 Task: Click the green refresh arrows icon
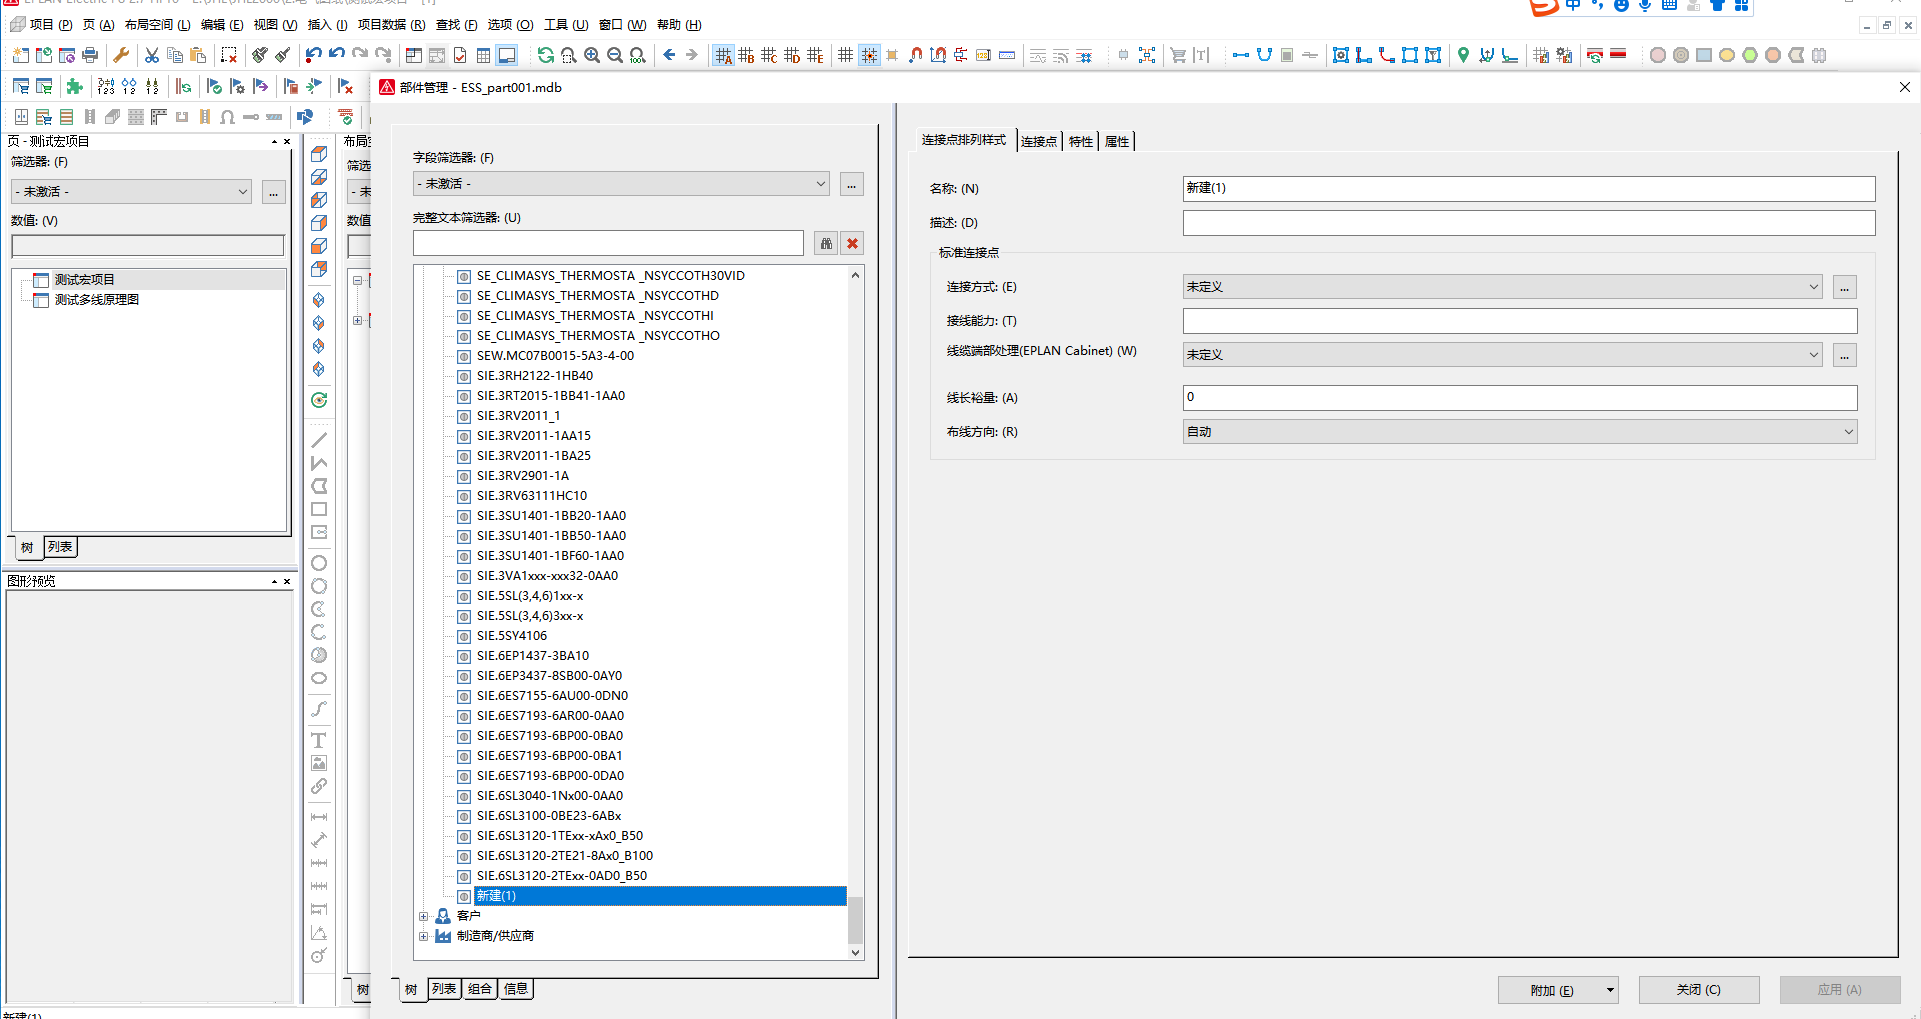coord(546,55)
